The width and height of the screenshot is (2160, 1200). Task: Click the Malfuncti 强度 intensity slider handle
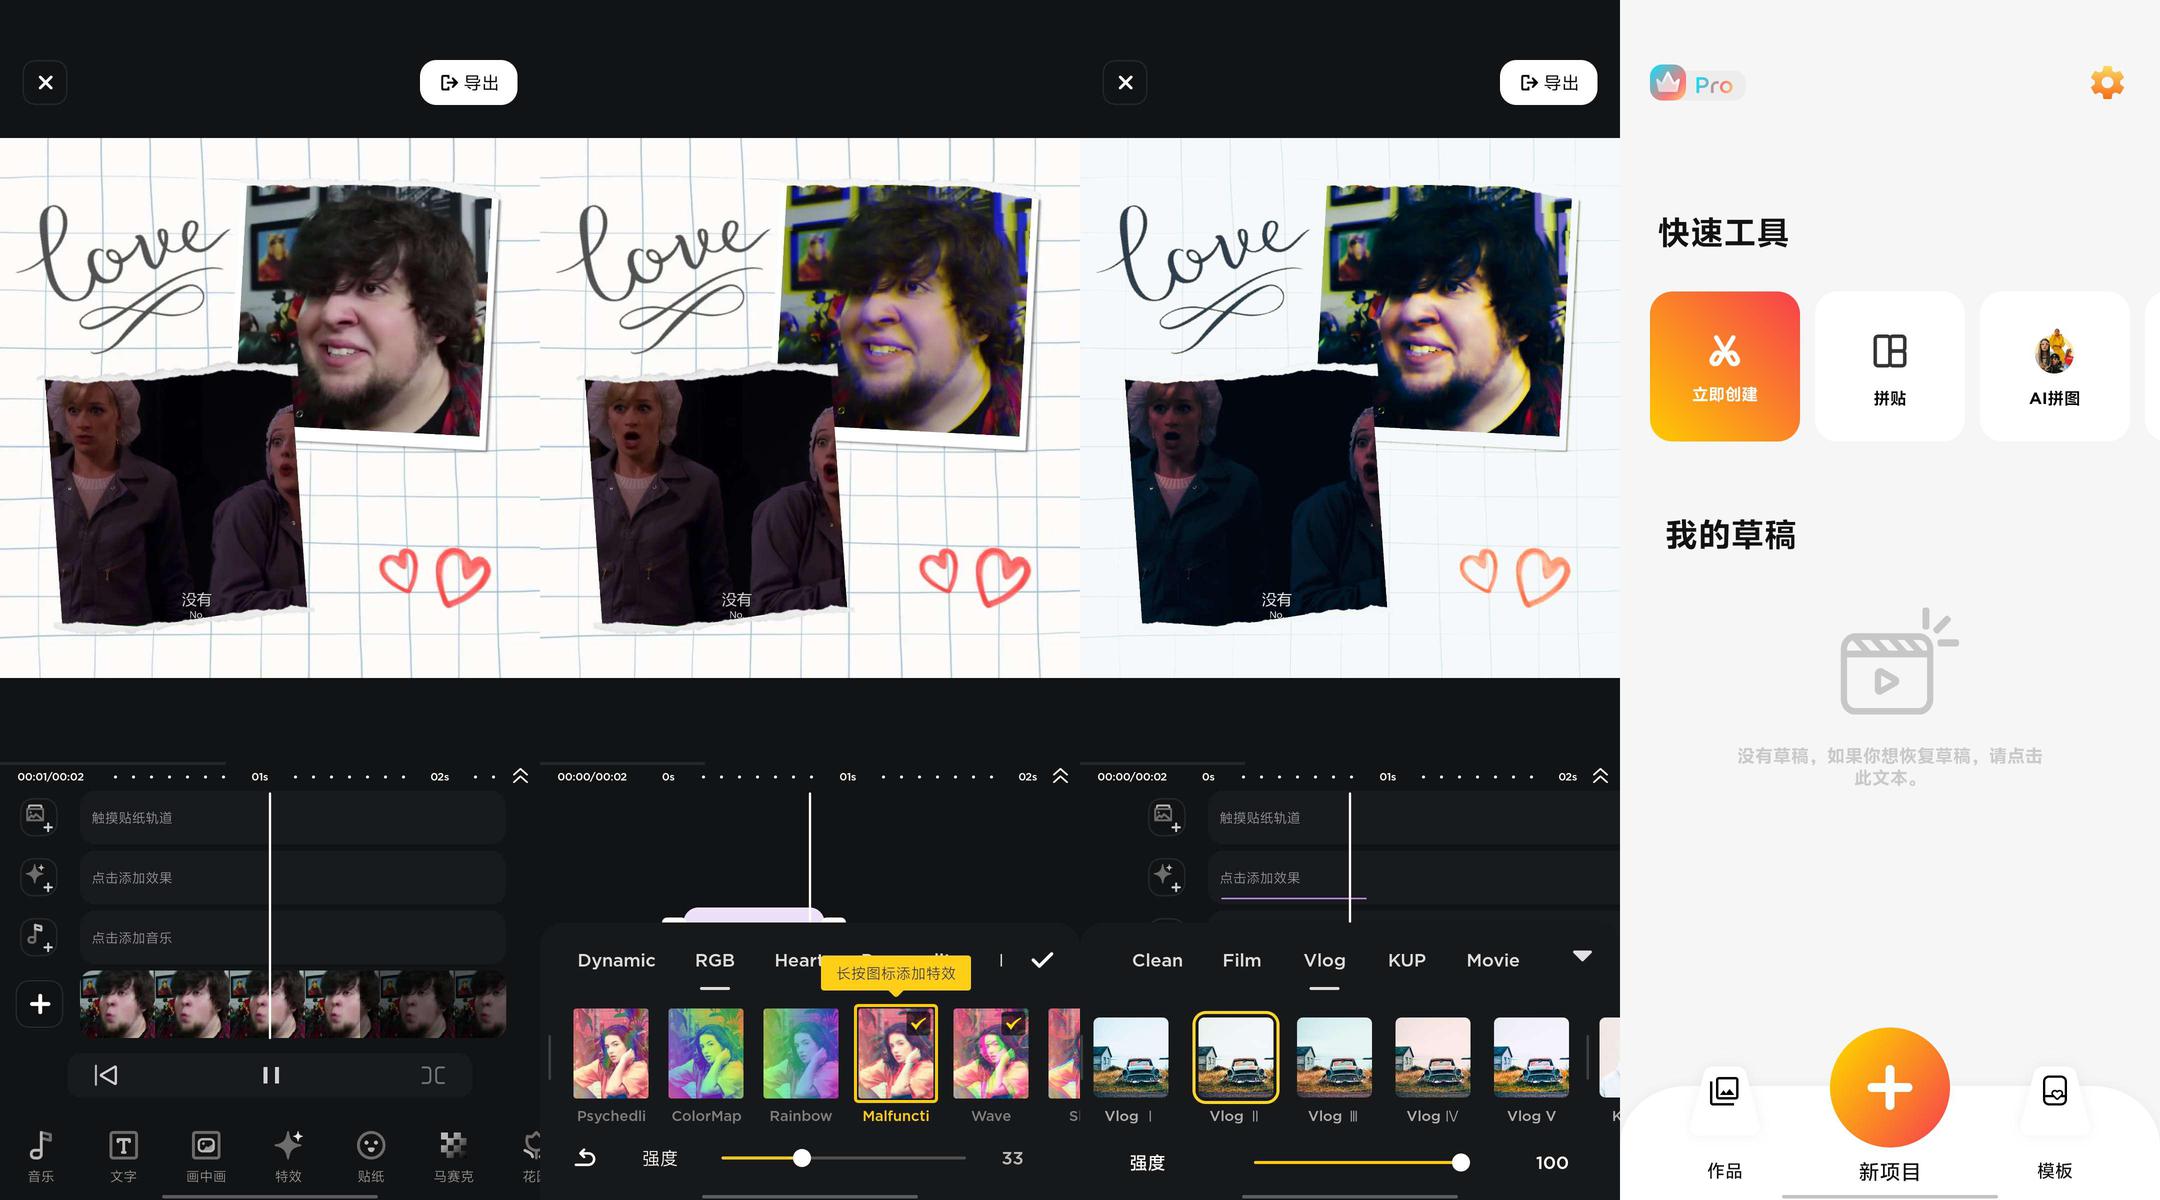[802, 1158]
